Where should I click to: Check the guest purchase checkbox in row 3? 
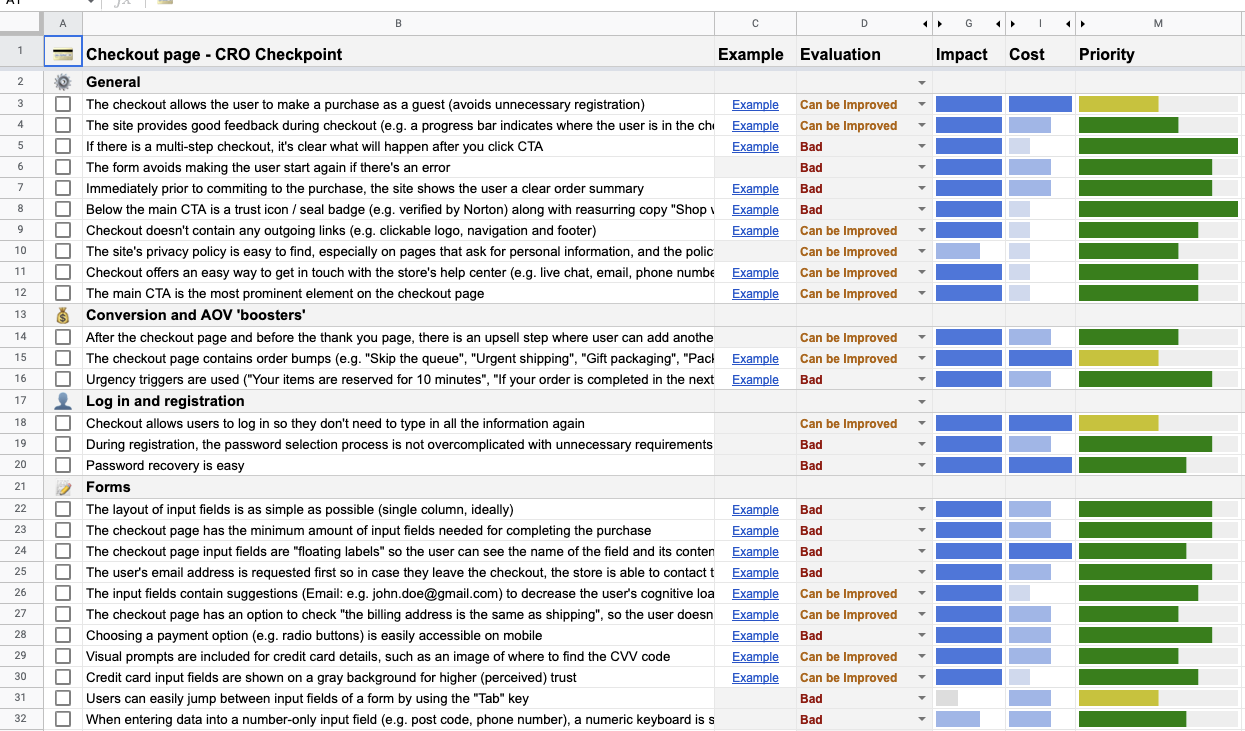(63, 104)
